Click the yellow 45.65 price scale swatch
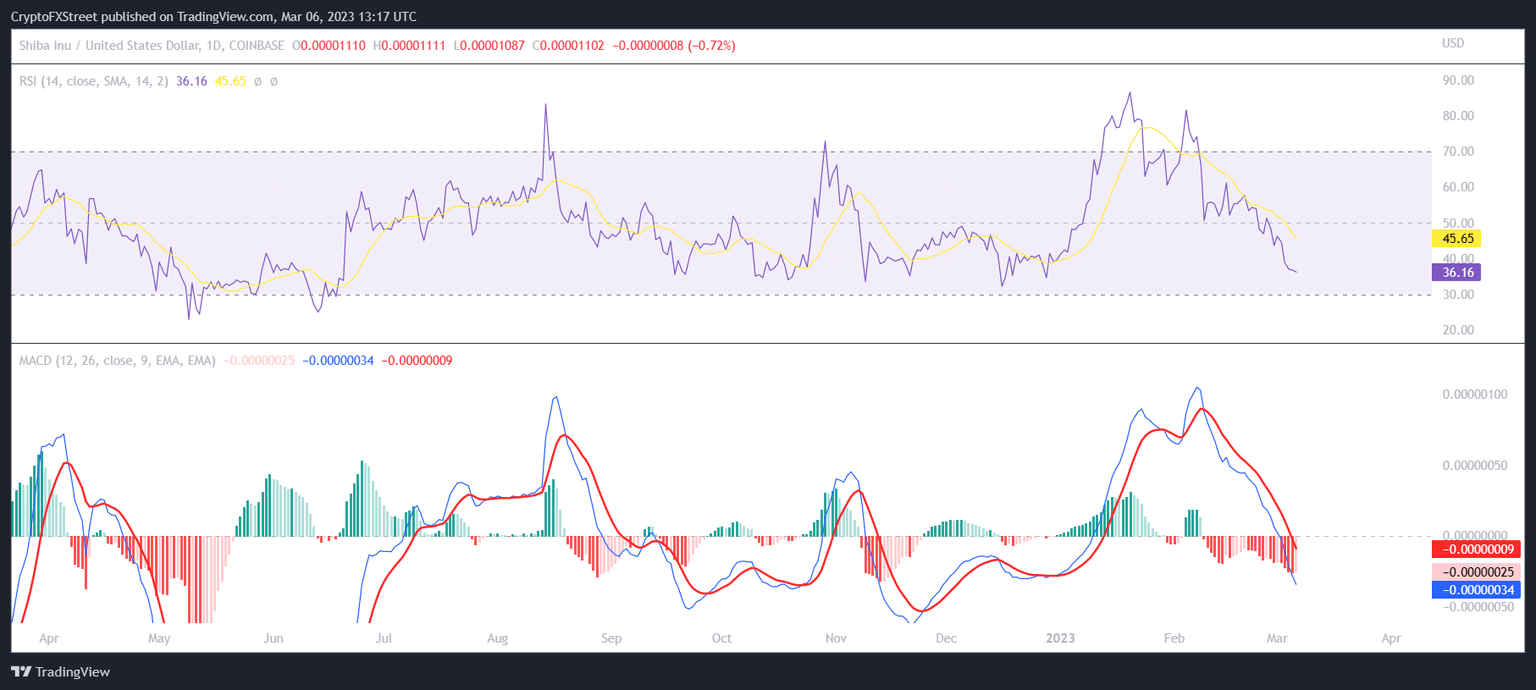Screen dimensions: 1536x690 pyautogui.click(x=1458, y=239)
